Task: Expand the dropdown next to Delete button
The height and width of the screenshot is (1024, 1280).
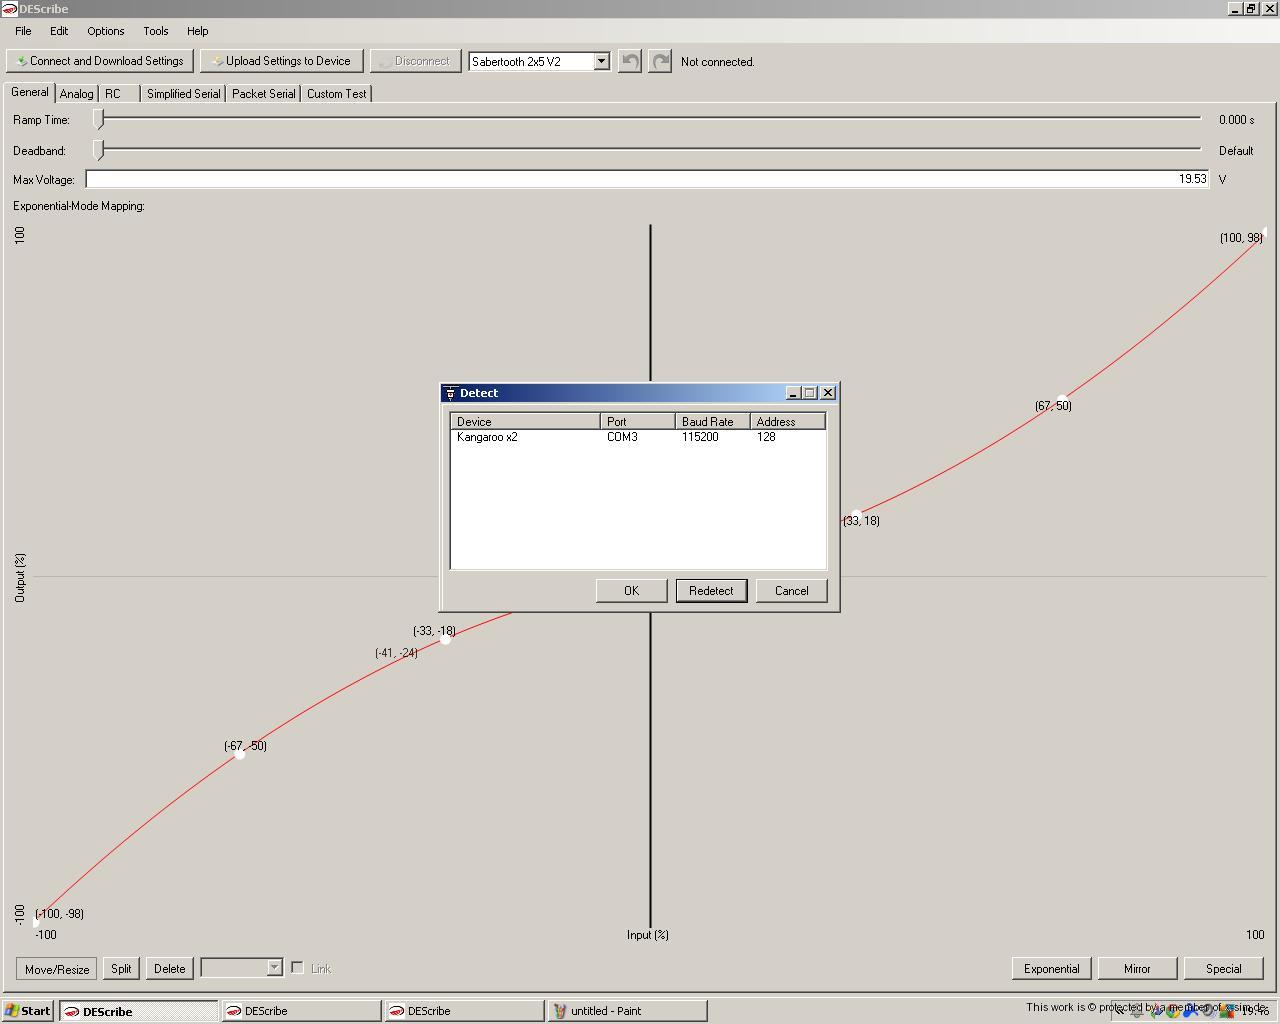Action: click(x=274, y=968)
